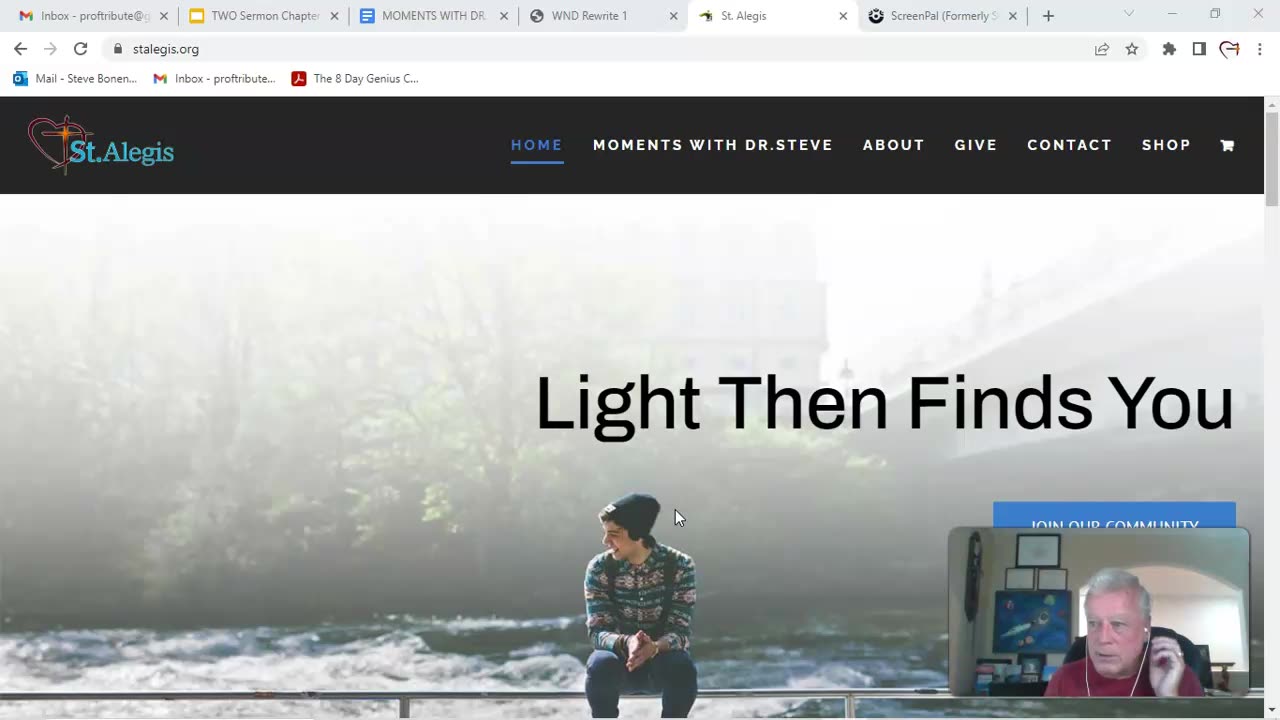Reload the current page
Viewport: 1280px width, 720px height.
(80, 49)
